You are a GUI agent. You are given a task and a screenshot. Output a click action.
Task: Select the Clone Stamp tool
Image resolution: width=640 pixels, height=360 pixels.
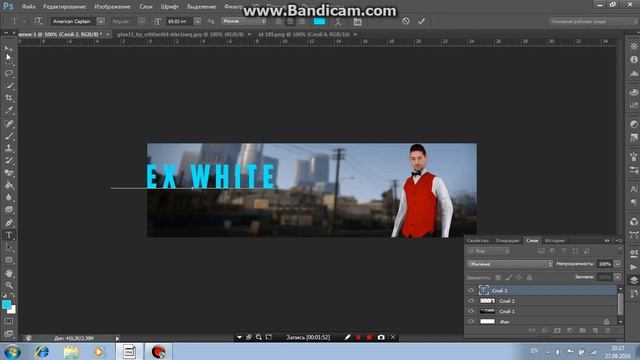coord(9,148)
